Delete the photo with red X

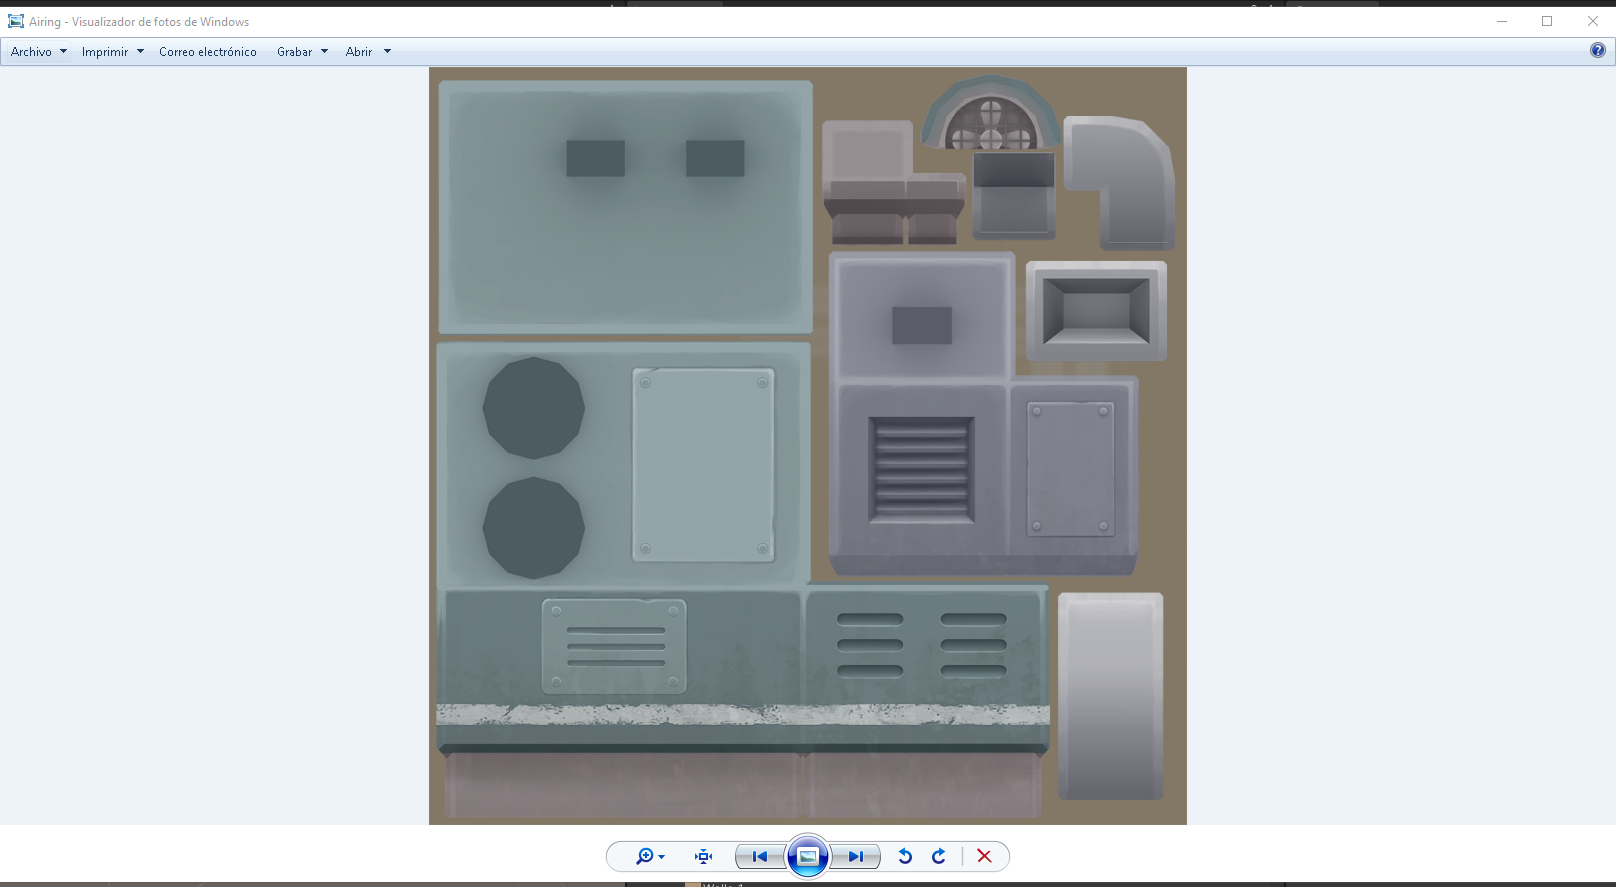pos(984,856)
